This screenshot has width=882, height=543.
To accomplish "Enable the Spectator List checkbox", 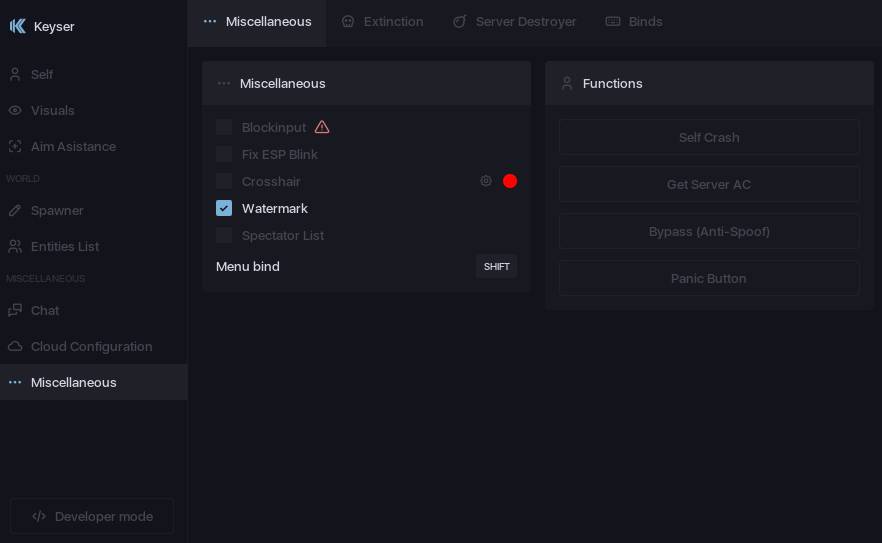I will pos(224,235).
